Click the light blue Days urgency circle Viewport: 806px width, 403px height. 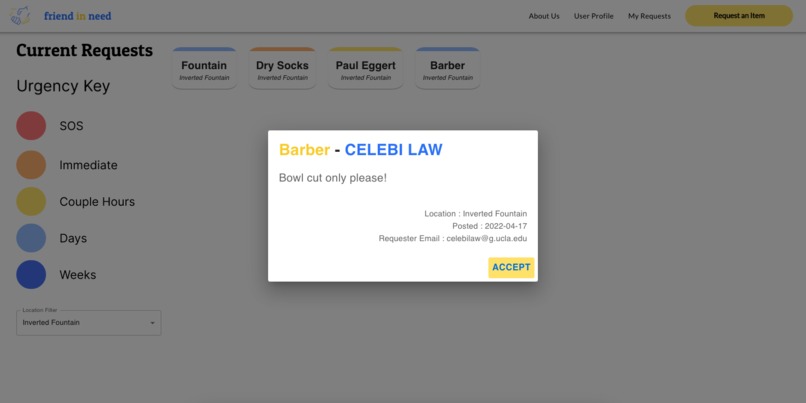[x=31, y=238]
